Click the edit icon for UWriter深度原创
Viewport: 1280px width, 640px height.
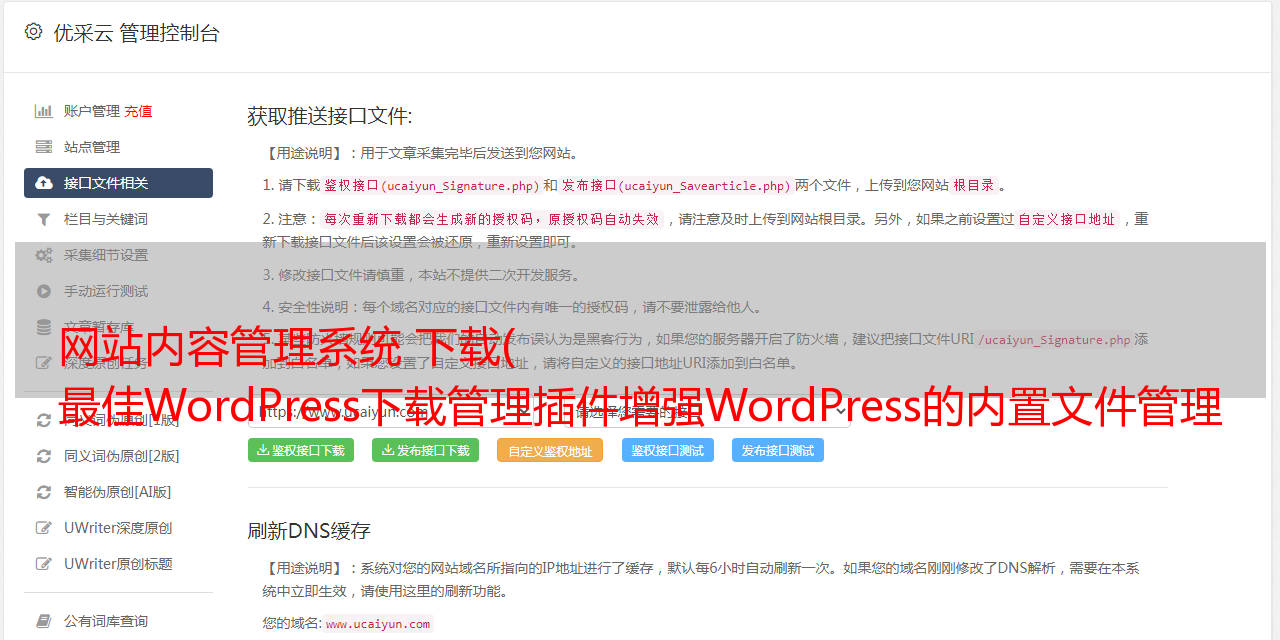click(x=44, y=528)
